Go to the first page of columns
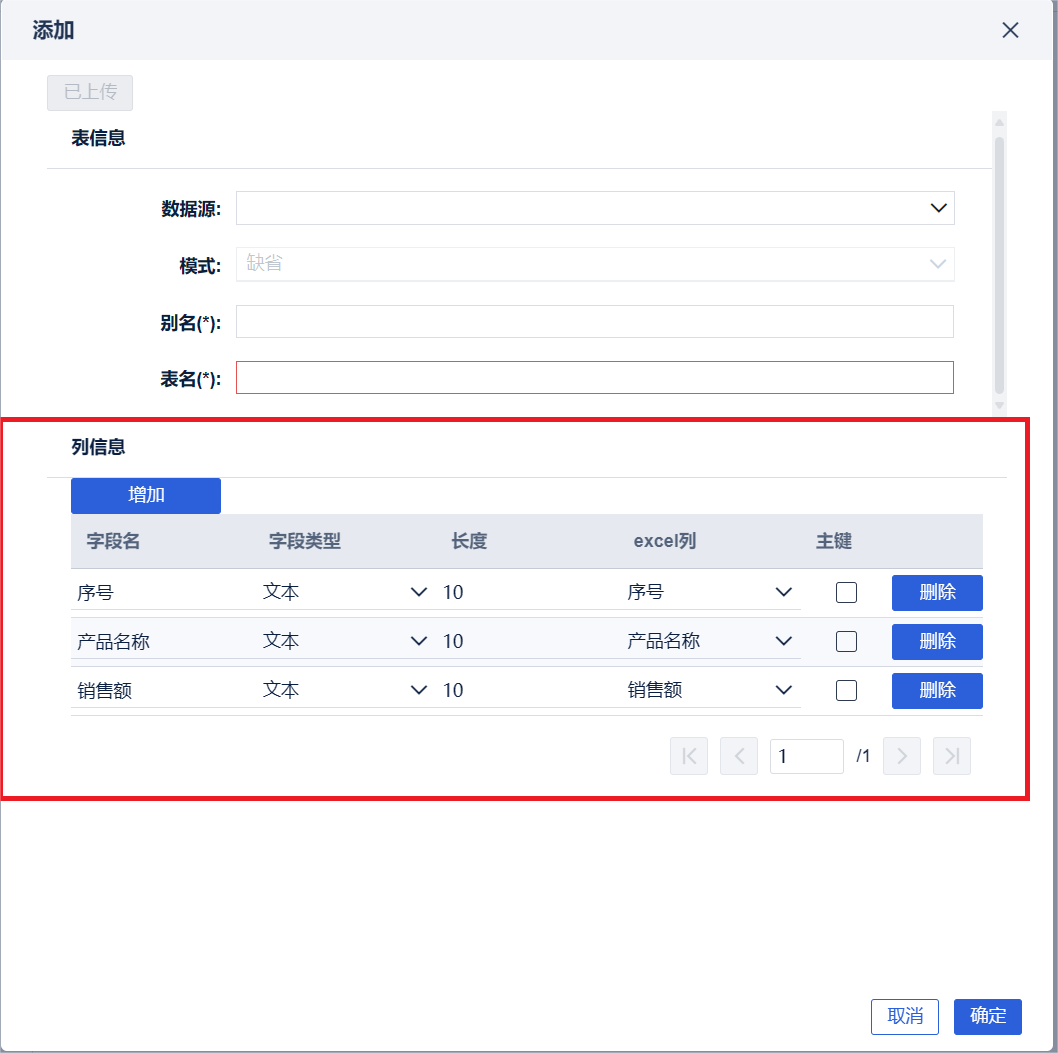 click(689, 756)
